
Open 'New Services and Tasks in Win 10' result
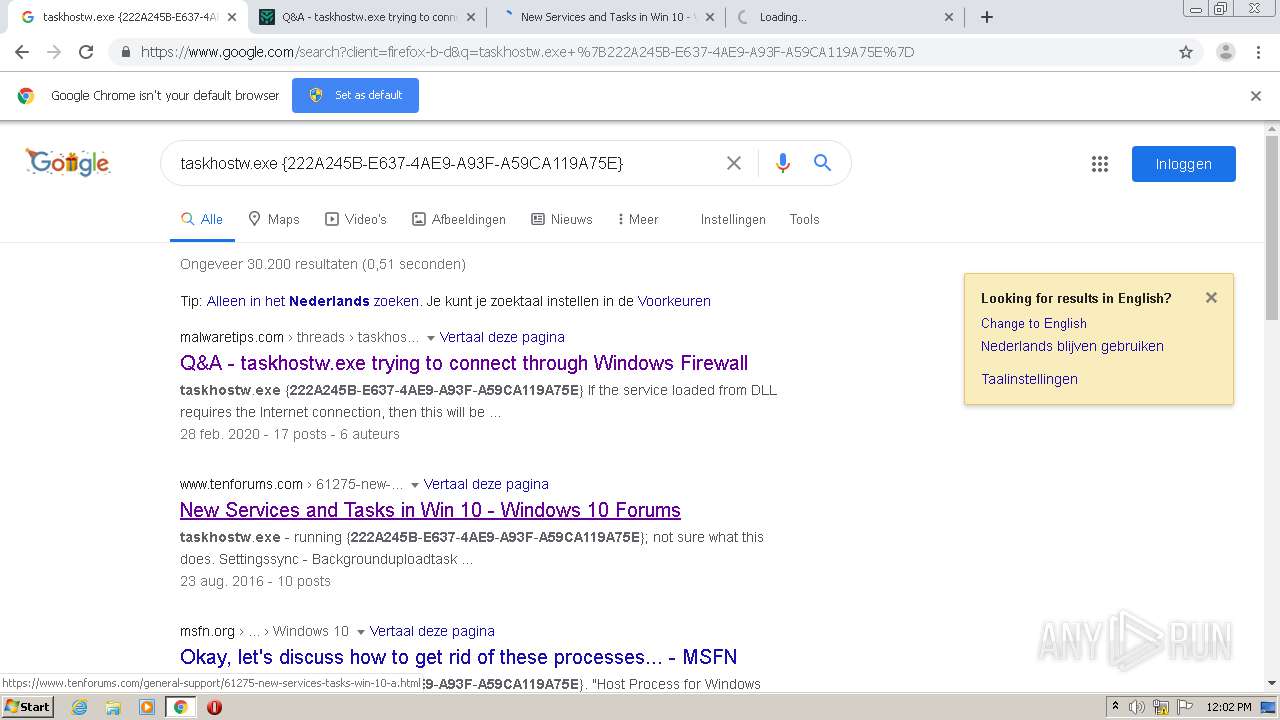pyautogui.click(x=430, y=510)
